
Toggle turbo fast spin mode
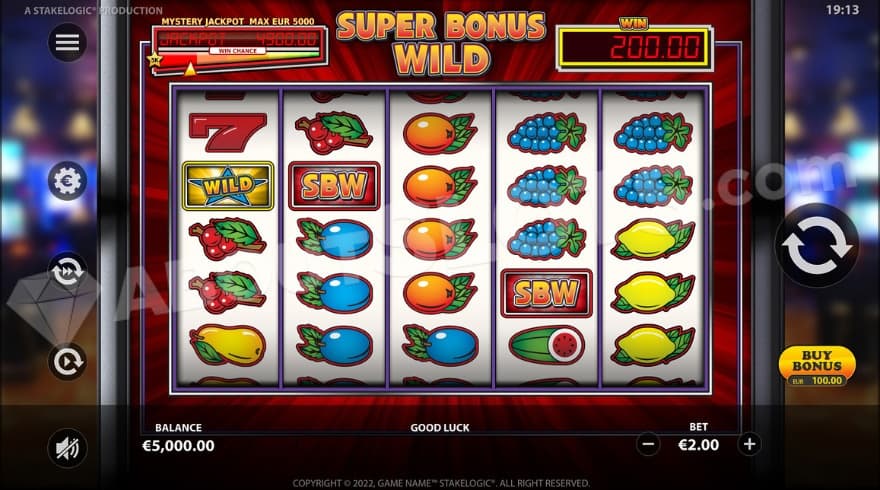click(x=67, y=272)
